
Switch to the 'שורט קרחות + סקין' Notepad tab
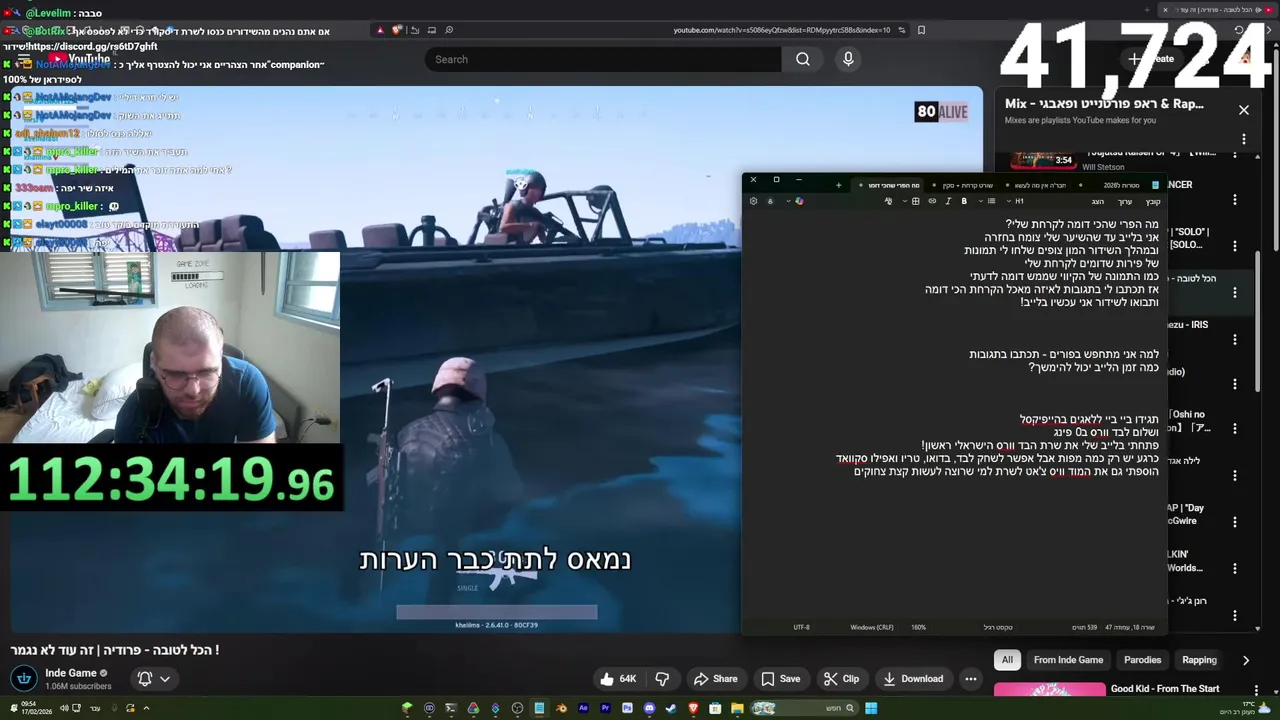968,185
